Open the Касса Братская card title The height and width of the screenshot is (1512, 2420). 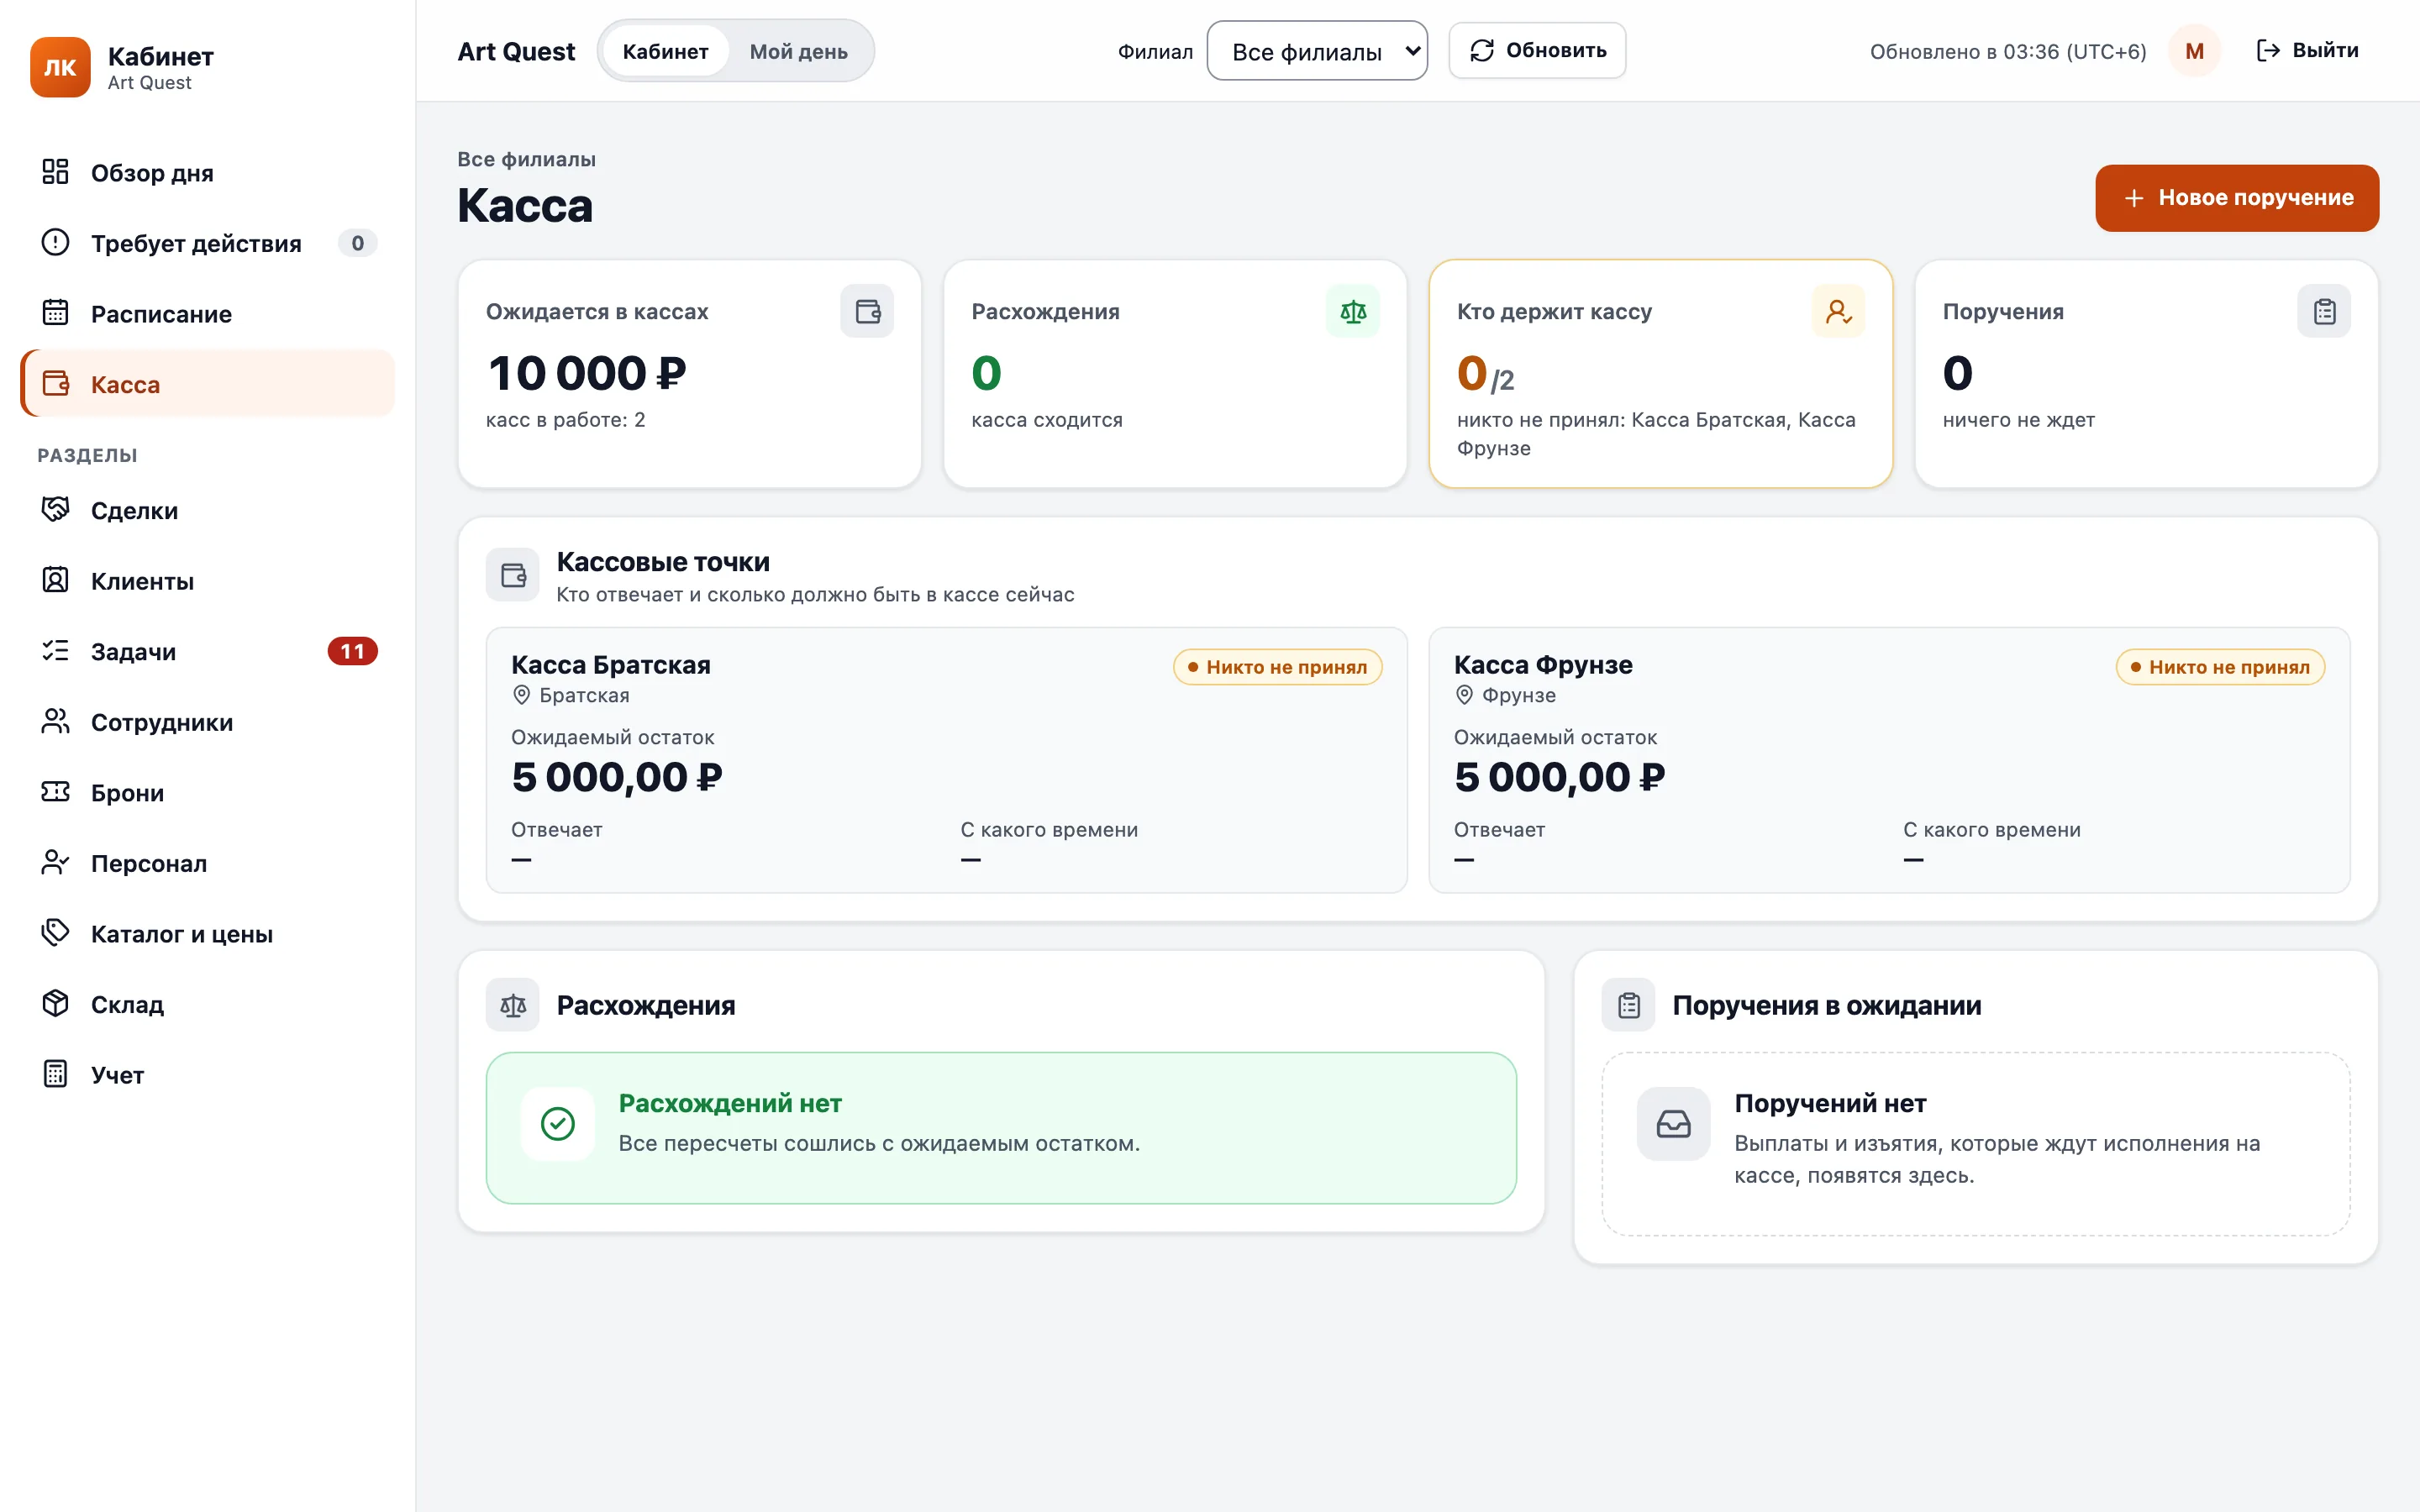tap(610, 664)
